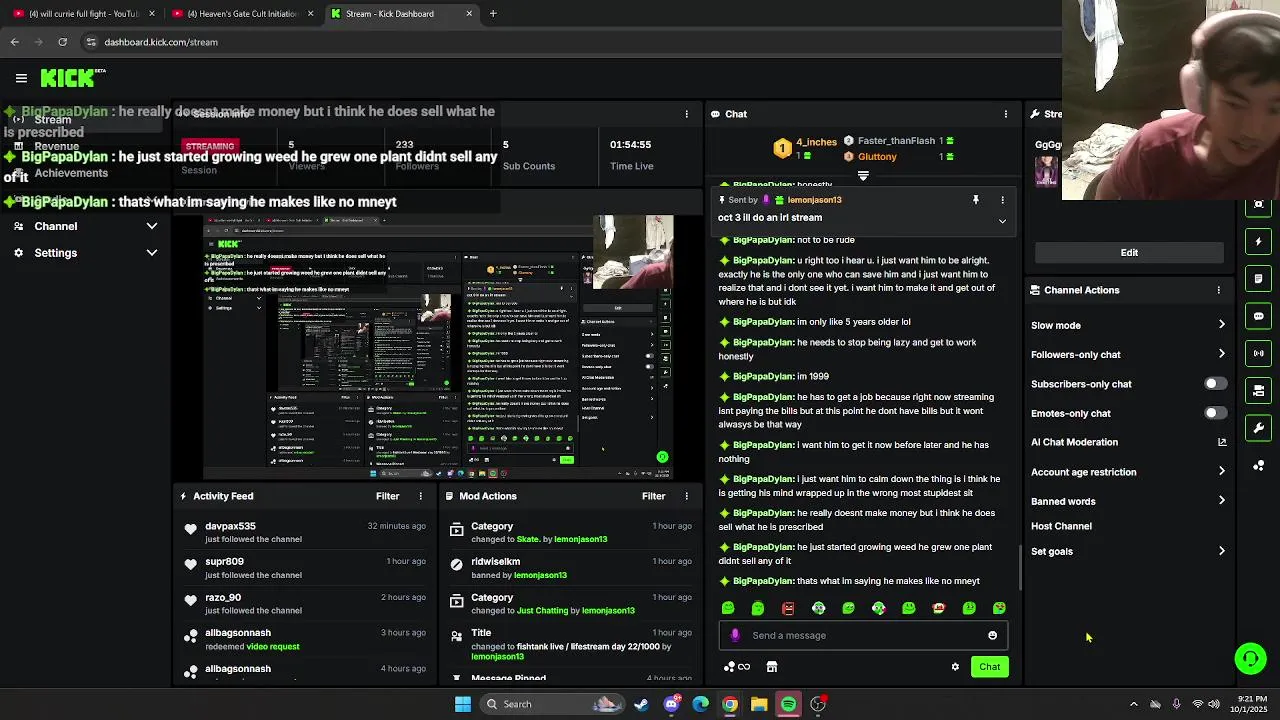Filter the Activity Feed
Screen dimensions: 1280x720
(x=387, y=496)
